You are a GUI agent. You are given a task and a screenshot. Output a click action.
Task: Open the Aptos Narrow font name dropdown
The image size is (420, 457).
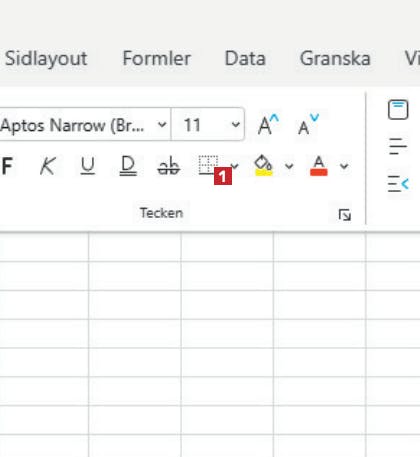point(162,125)
